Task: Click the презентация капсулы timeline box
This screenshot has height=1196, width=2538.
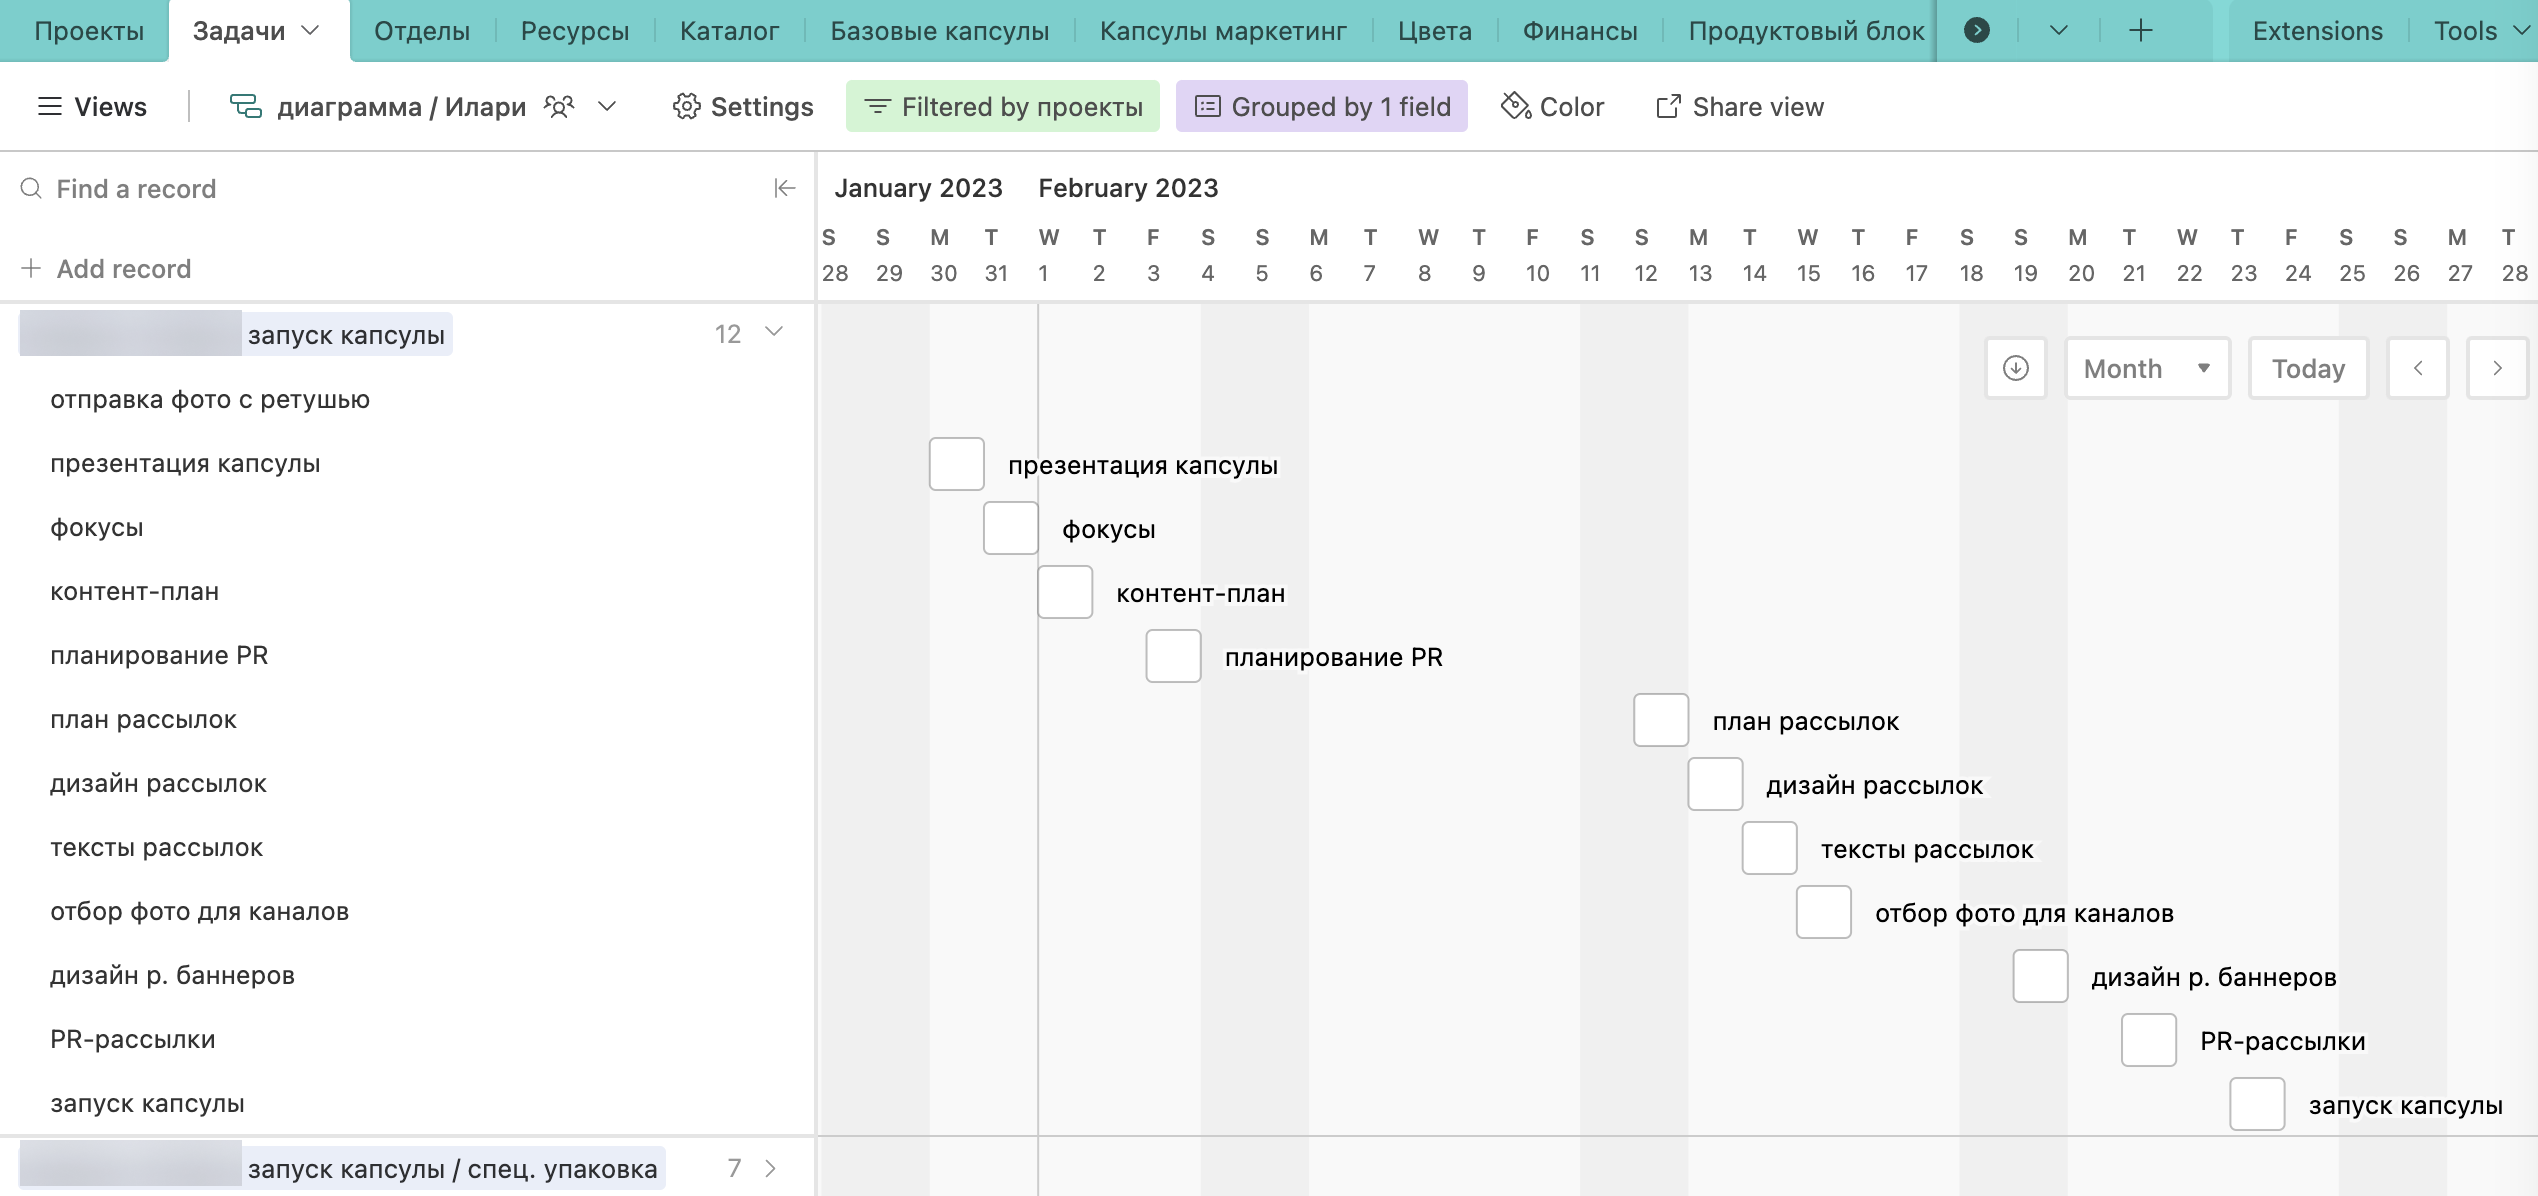Action: (x=956, y=464)
